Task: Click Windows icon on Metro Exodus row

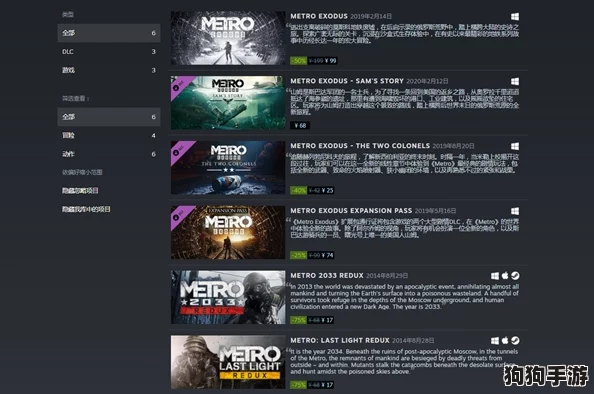Action: pos(515,17)
